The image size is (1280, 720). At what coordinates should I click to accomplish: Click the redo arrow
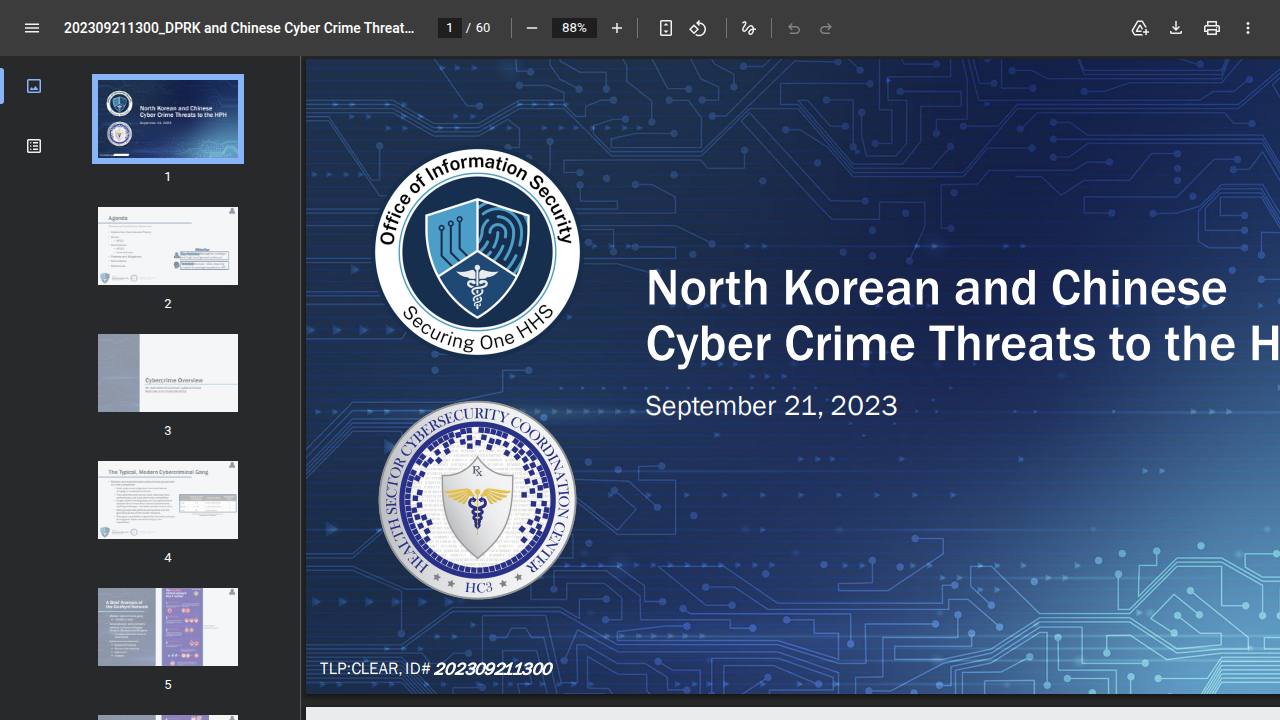pyautogui.click(x=826, y=28)
